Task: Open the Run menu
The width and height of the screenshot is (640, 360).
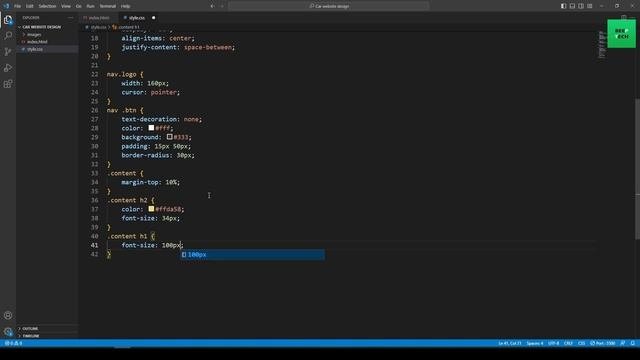Action: point(91,6)
